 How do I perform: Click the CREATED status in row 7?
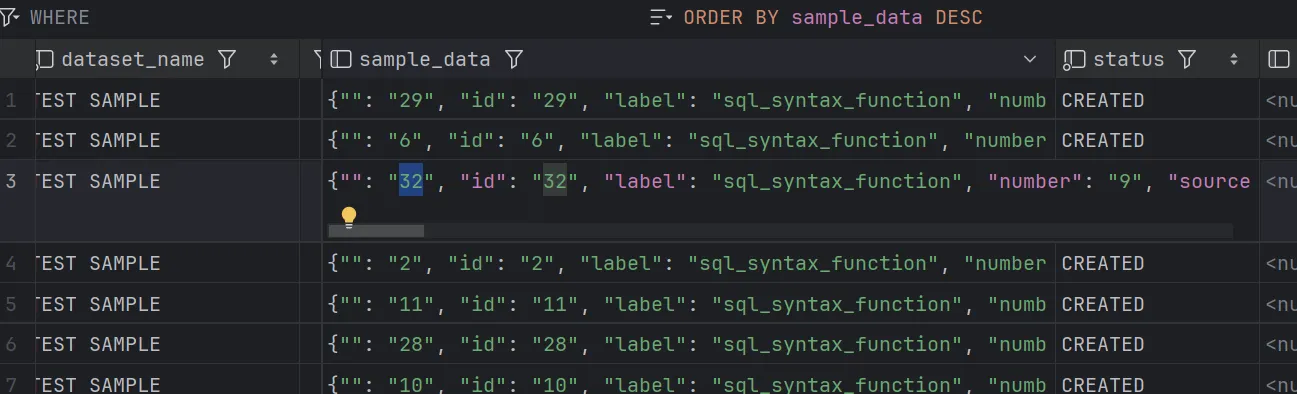[1103, 385]
